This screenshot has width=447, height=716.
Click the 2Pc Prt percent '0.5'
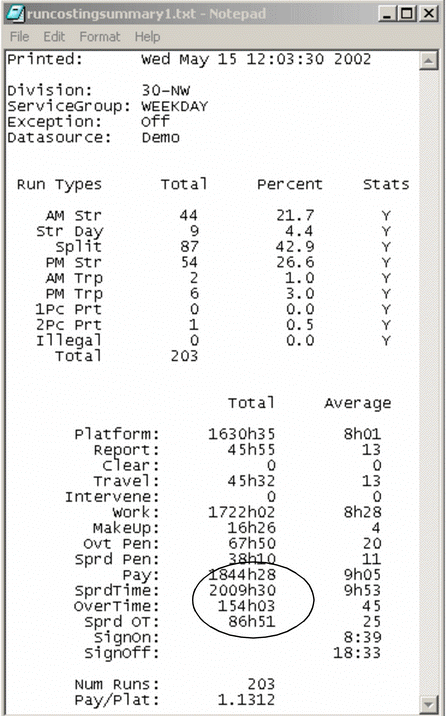tap(300, 325)
